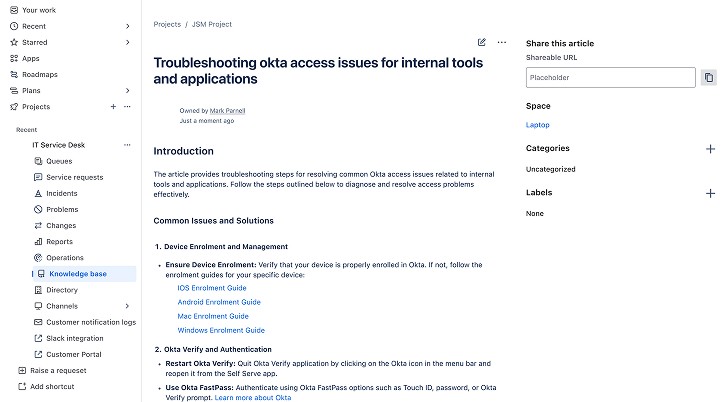
Task: Click the Directory building icon
Action: pos(38,290)
